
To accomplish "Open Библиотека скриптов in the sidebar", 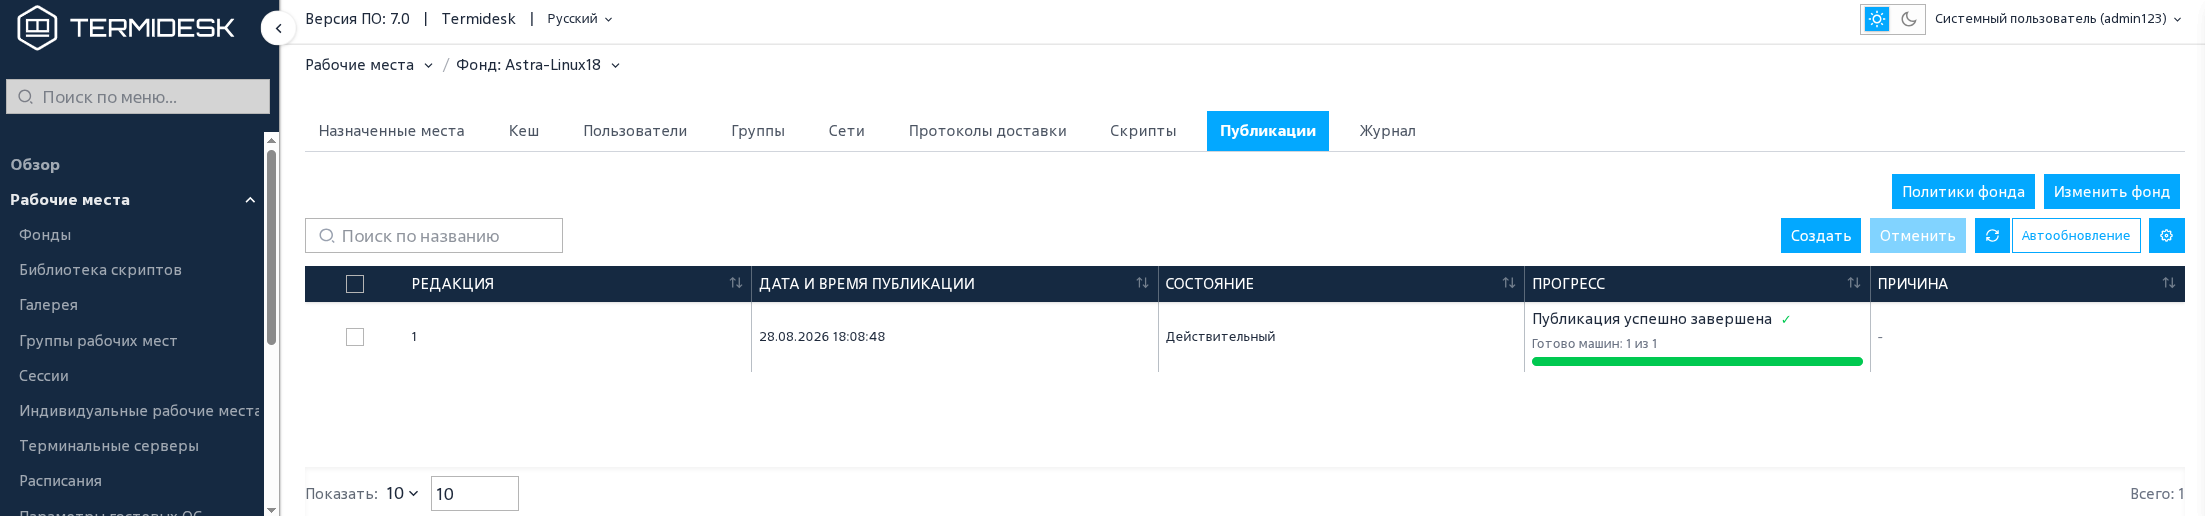I will point(100,270).
